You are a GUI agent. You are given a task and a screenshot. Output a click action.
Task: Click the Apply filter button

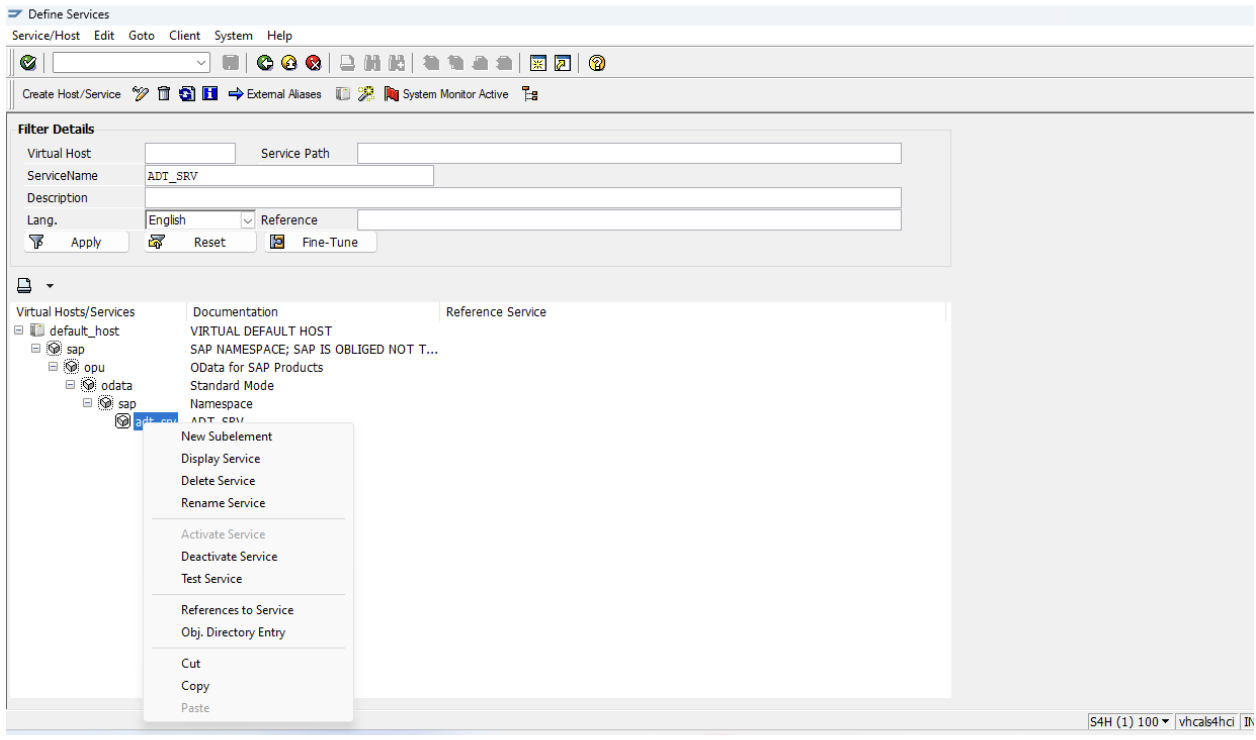pos(76,242)
